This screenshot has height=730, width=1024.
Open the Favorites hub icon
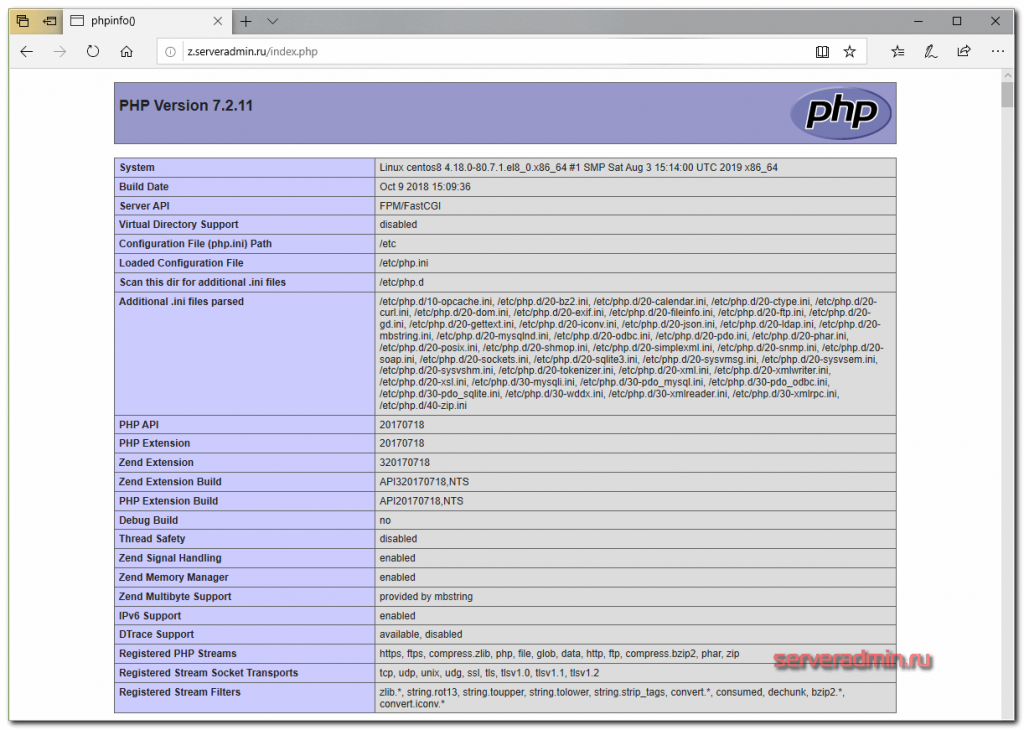point(897,51)
